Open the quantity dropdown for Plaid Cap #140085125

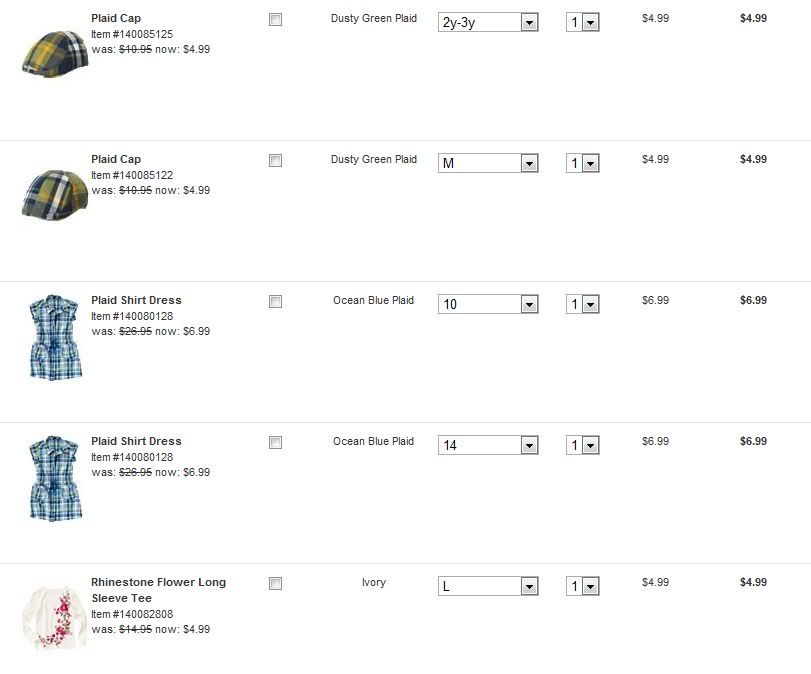(582, 22)
